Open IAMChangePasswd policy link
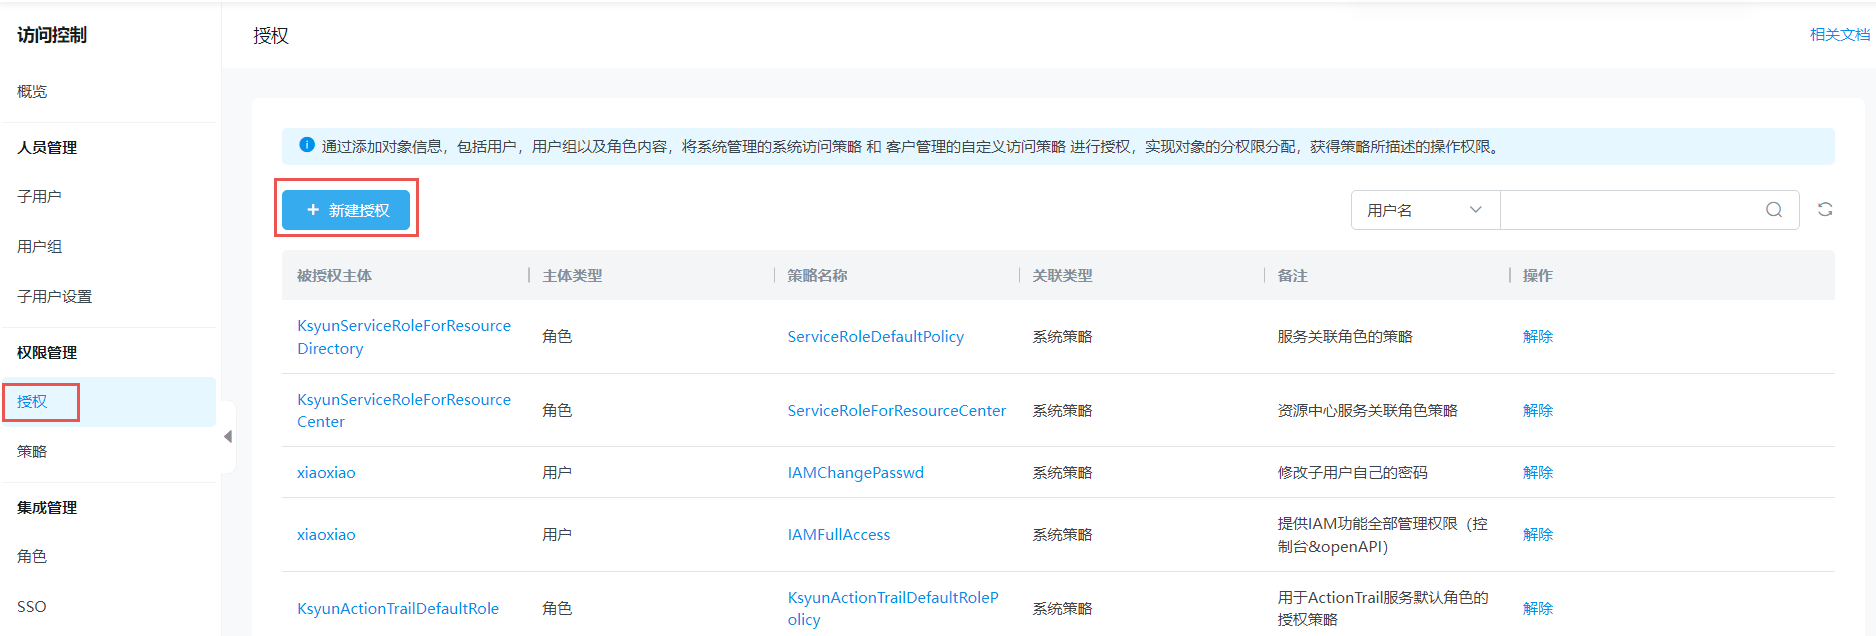 (855, 473)
